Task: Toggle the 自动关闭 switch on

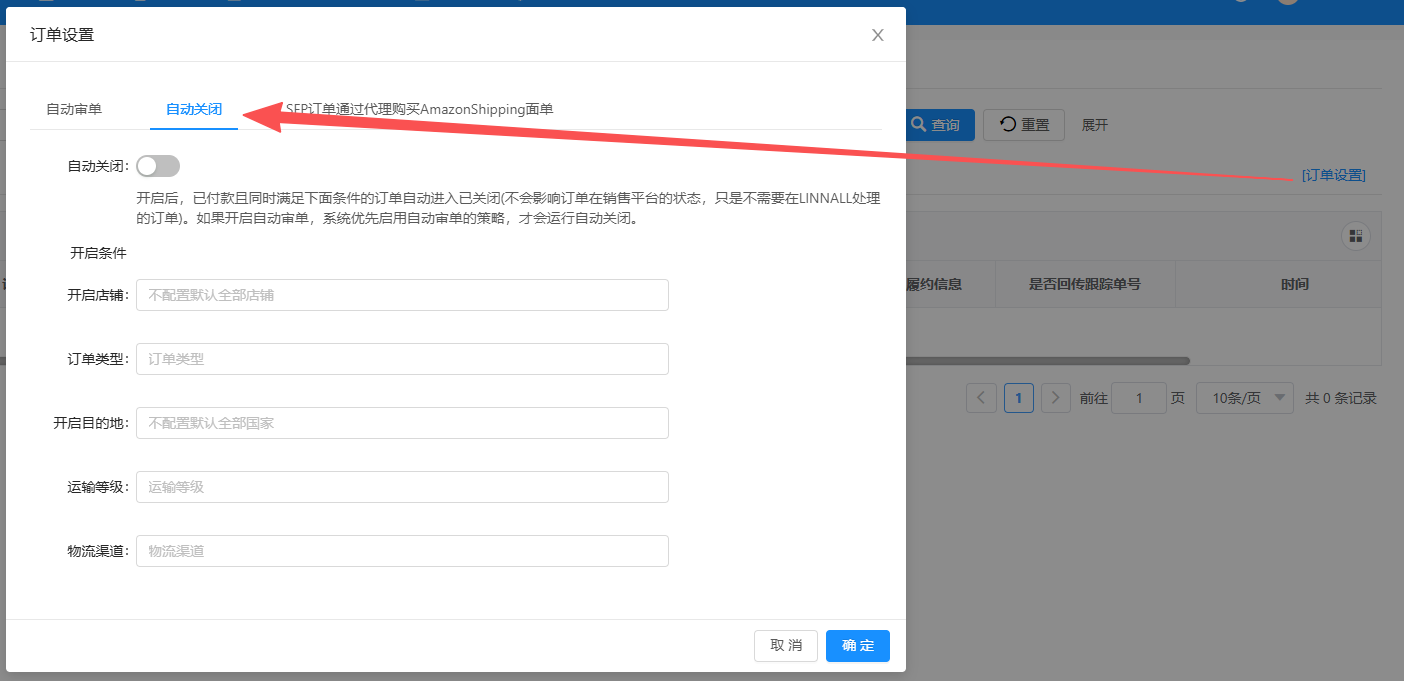Action: (158, 166)
